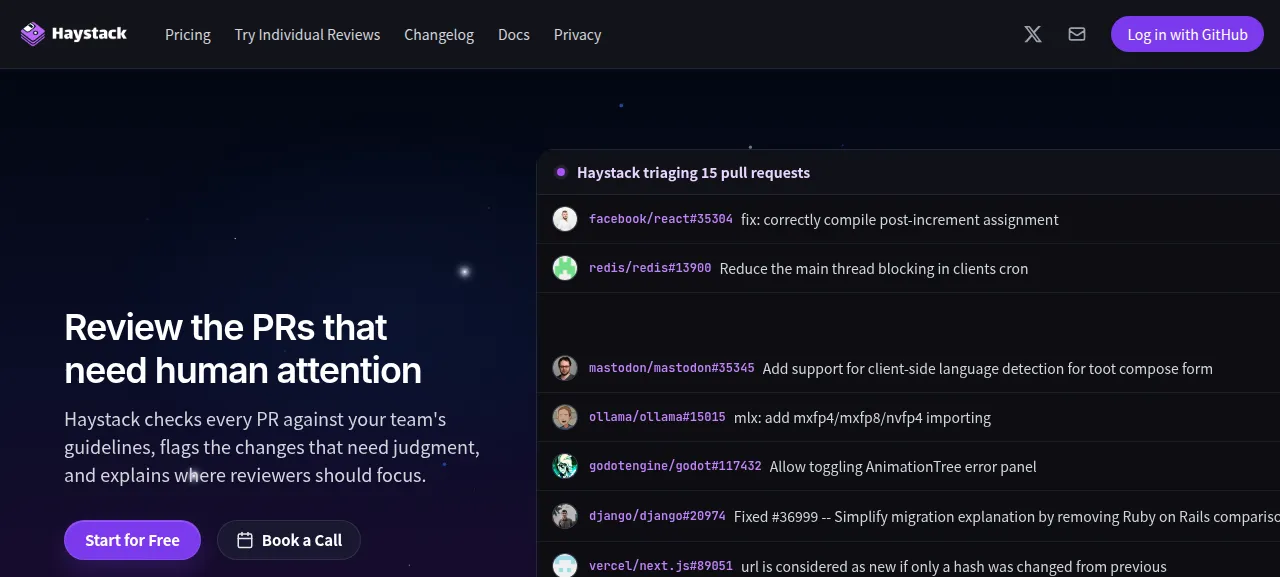
Task: Click Log in with GitHub button
Action: click(1187, 34)
